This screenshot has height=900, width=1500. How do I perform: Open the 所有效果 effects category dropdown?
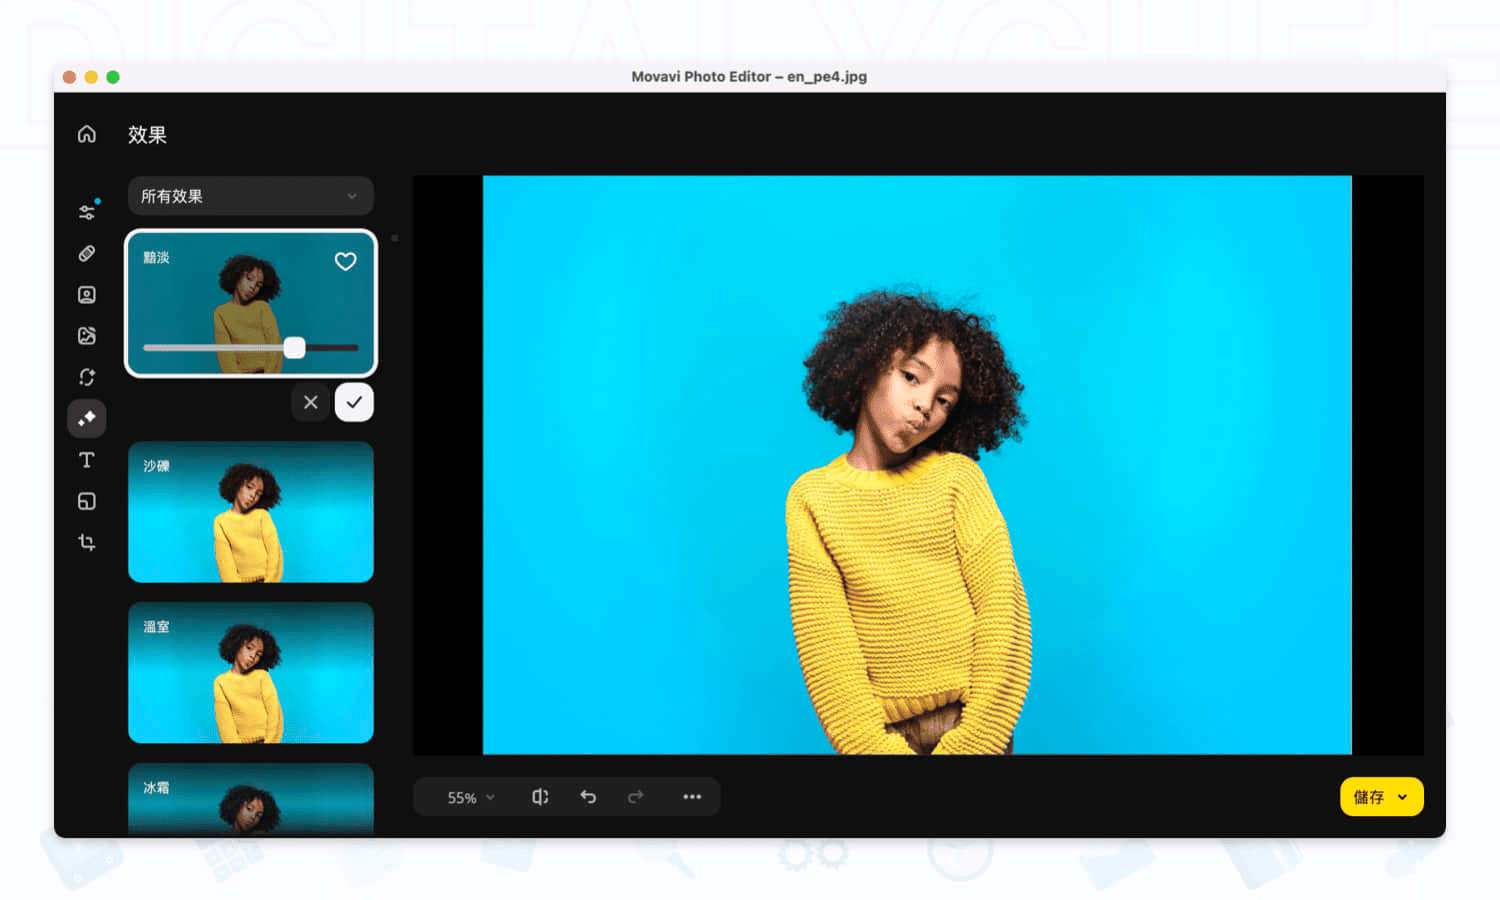[x=250, y=196]
